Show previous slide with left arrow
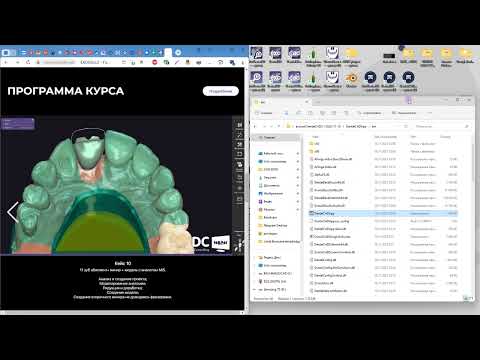Image resolution: width=480 pixels, height=360 pixels. (13, 212)
